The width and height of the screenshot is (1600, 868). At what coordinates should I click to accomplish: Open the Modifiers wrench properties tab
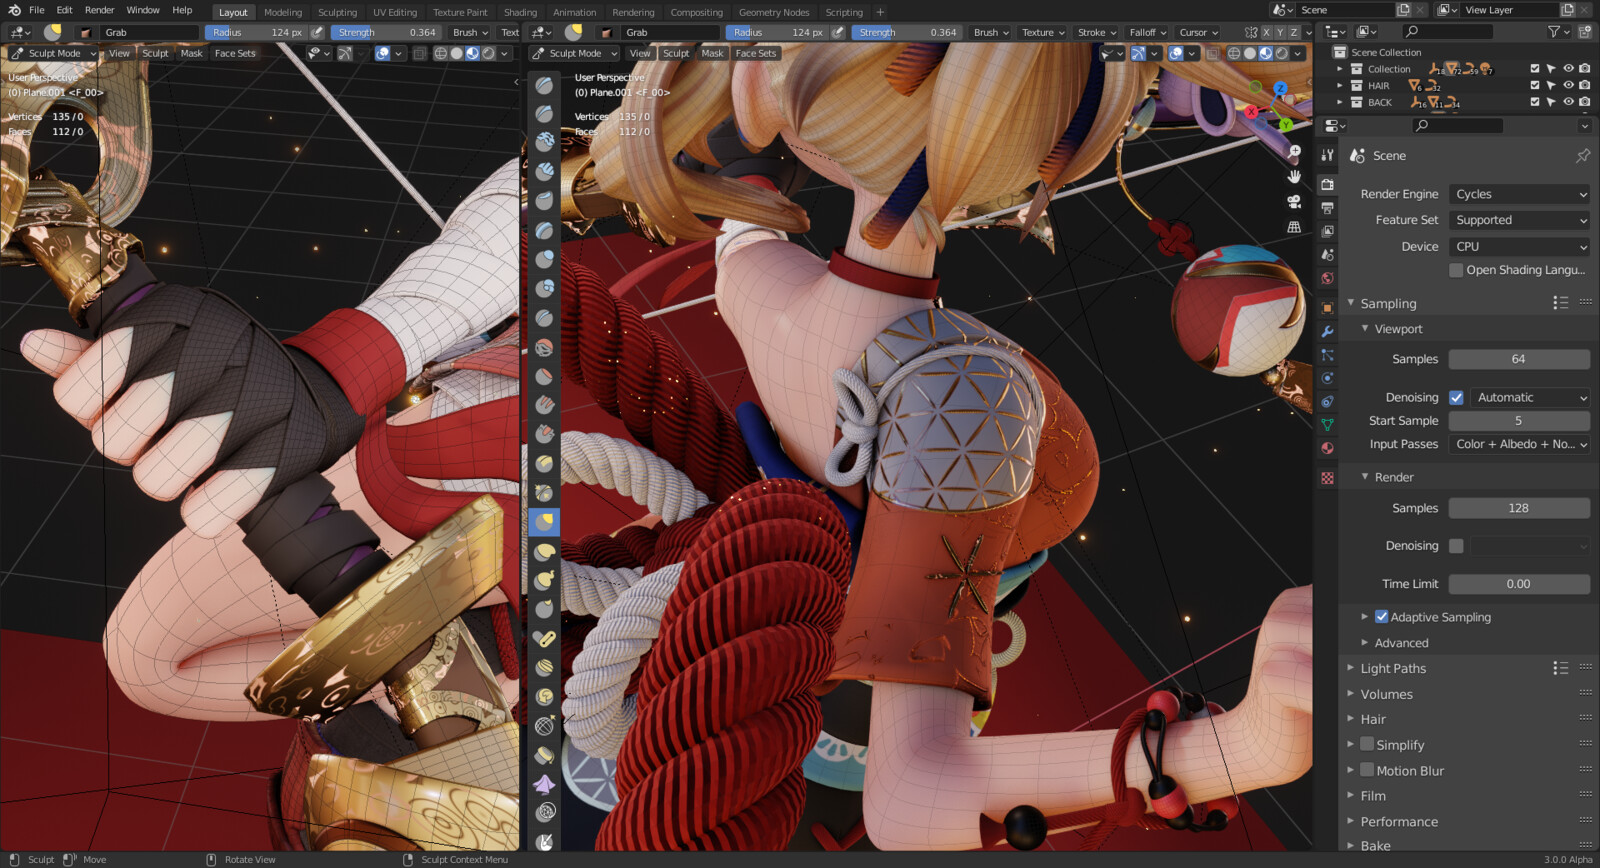(x=1327, y=331)
